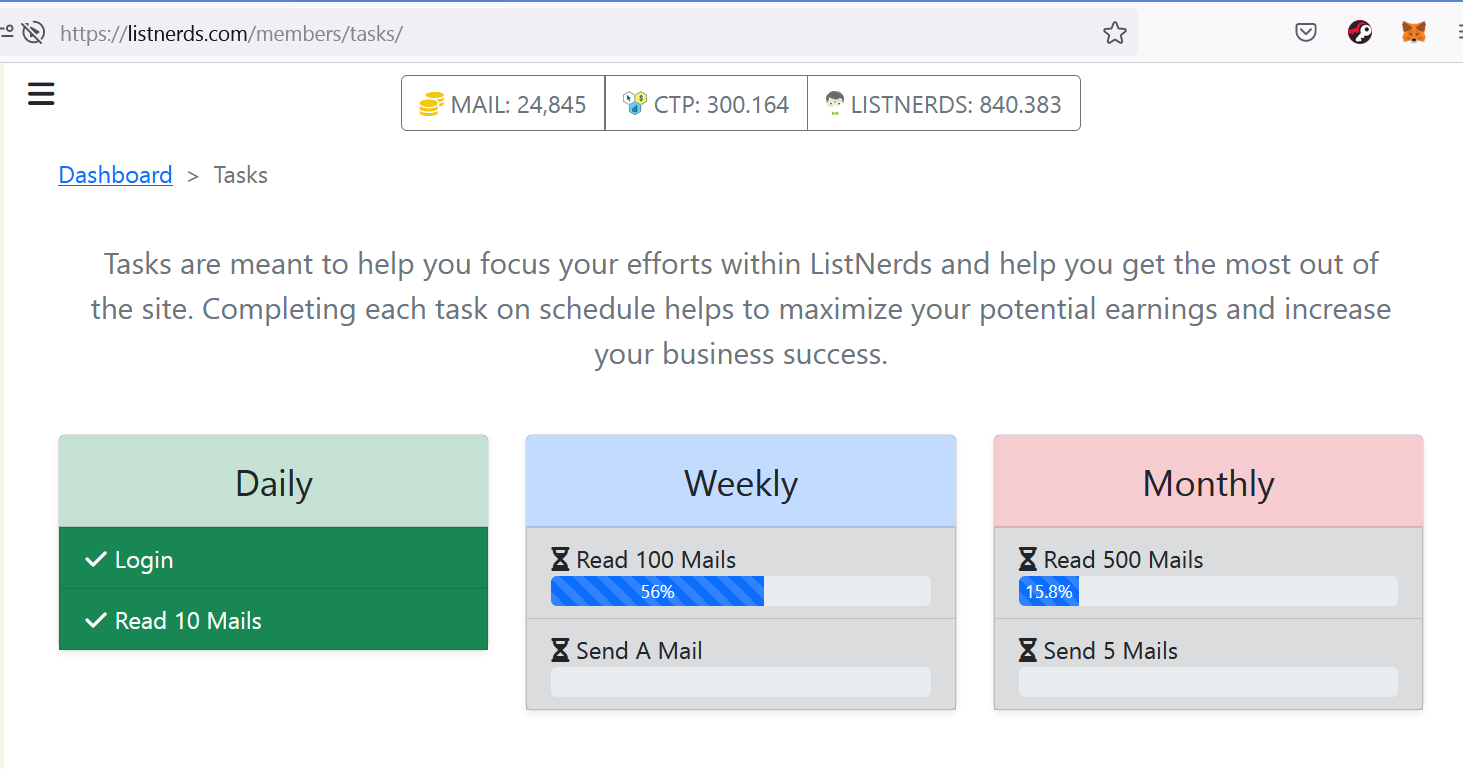Click the Read 100 Mails hourglass icon

(561, 559)
